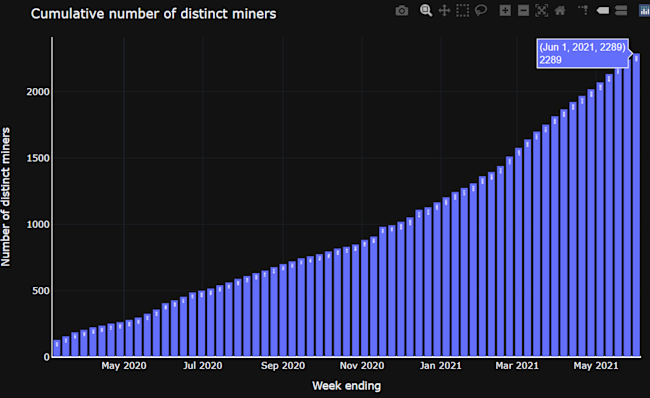Autoscale the chart axes

coord(541,10)
